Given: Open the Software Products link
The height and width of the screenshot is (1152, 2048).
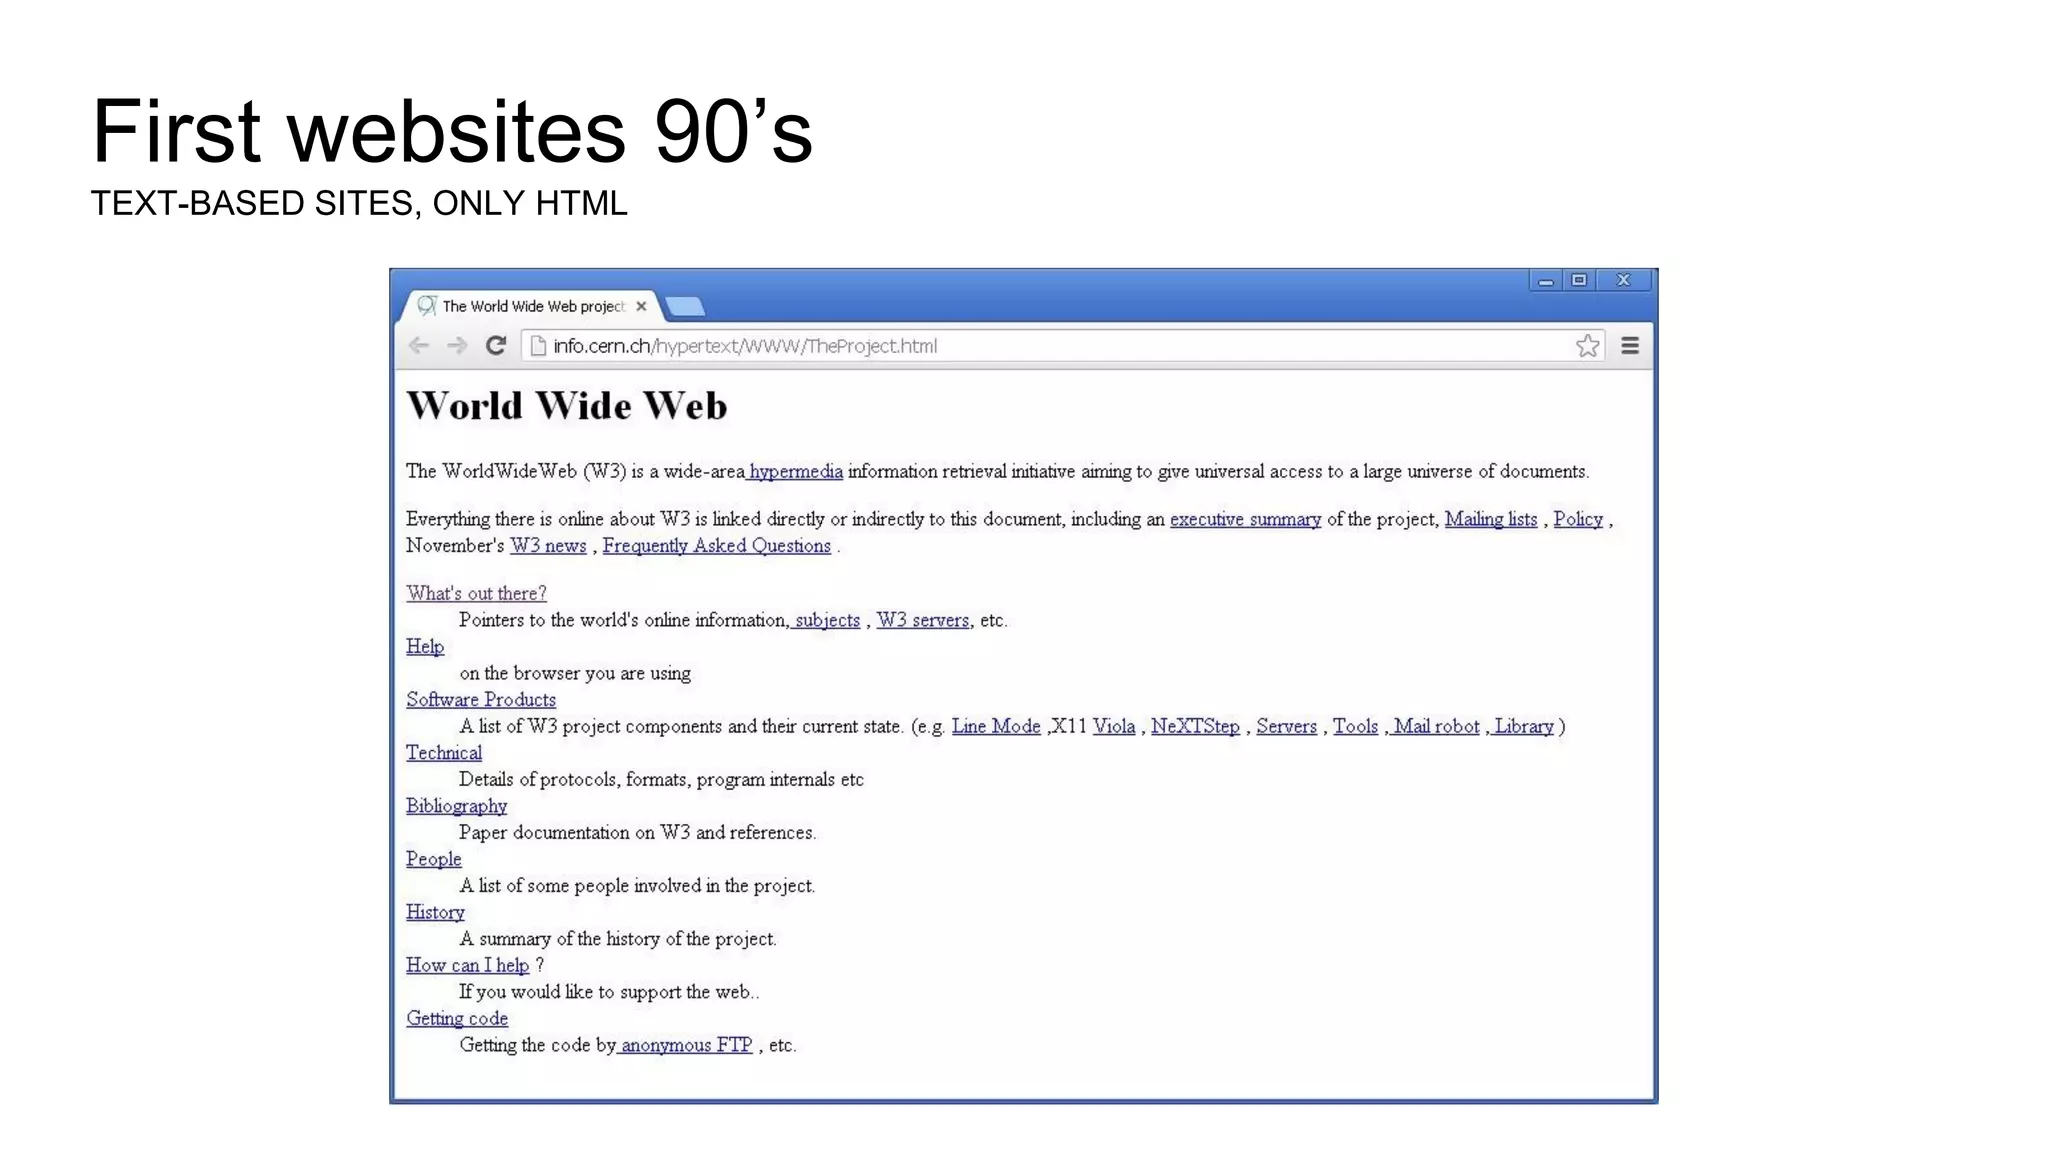Looking at the screenshot, I should click(x=480, y=700).
